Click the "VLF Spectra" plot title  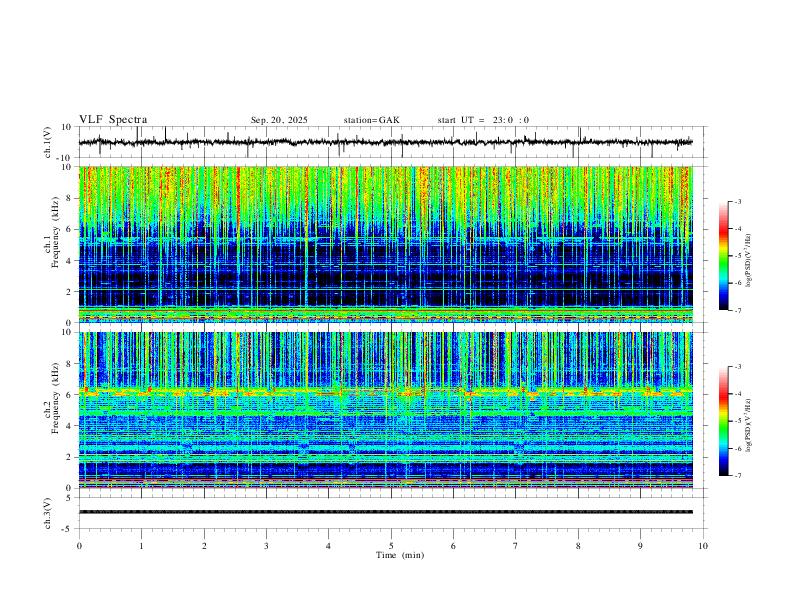113,120
